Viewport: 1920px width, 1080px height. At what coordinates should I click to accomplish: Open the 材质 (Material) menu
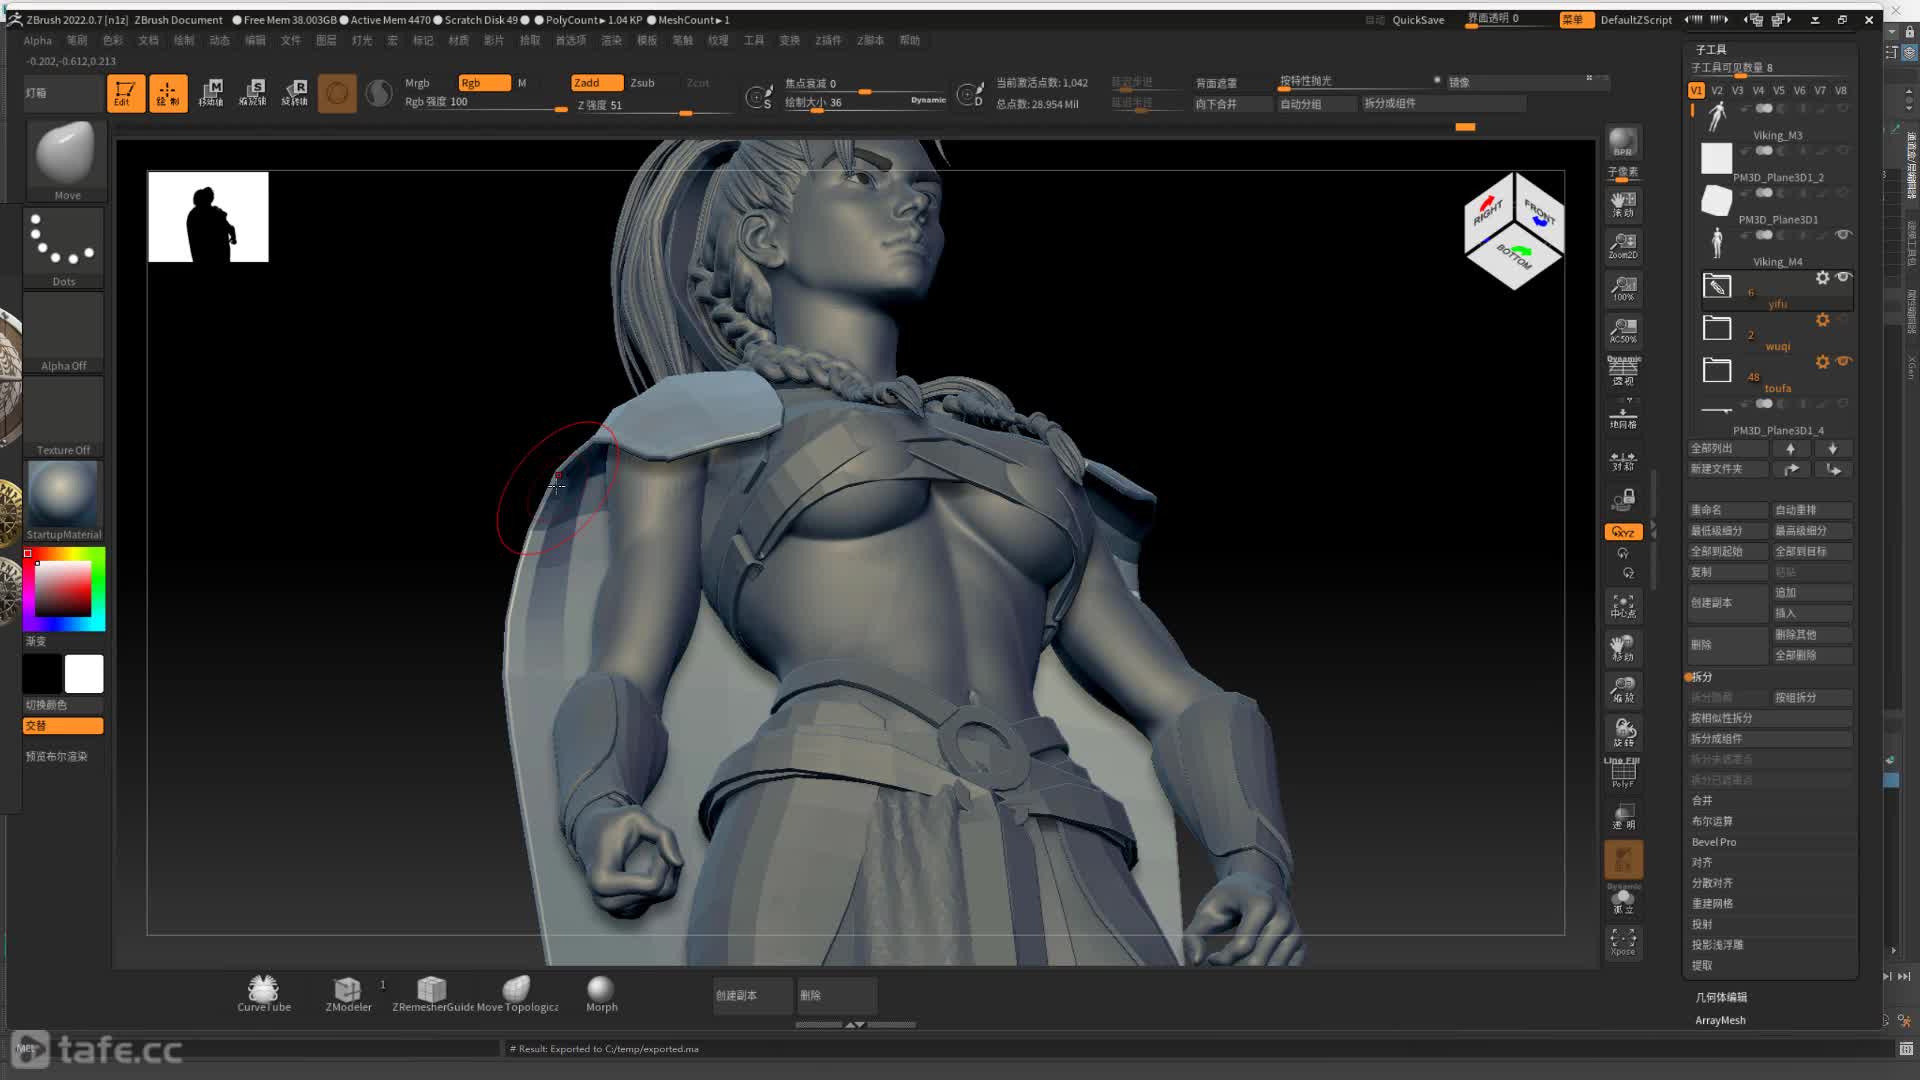coord(459,41)
